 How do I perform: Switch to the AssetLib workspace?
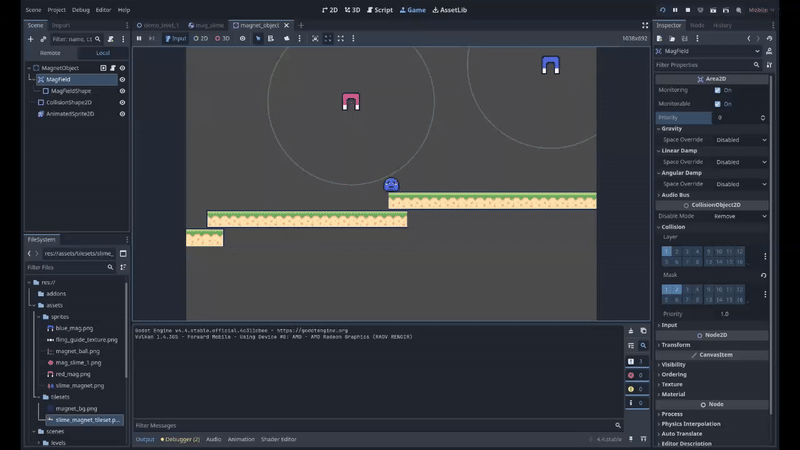449,10
